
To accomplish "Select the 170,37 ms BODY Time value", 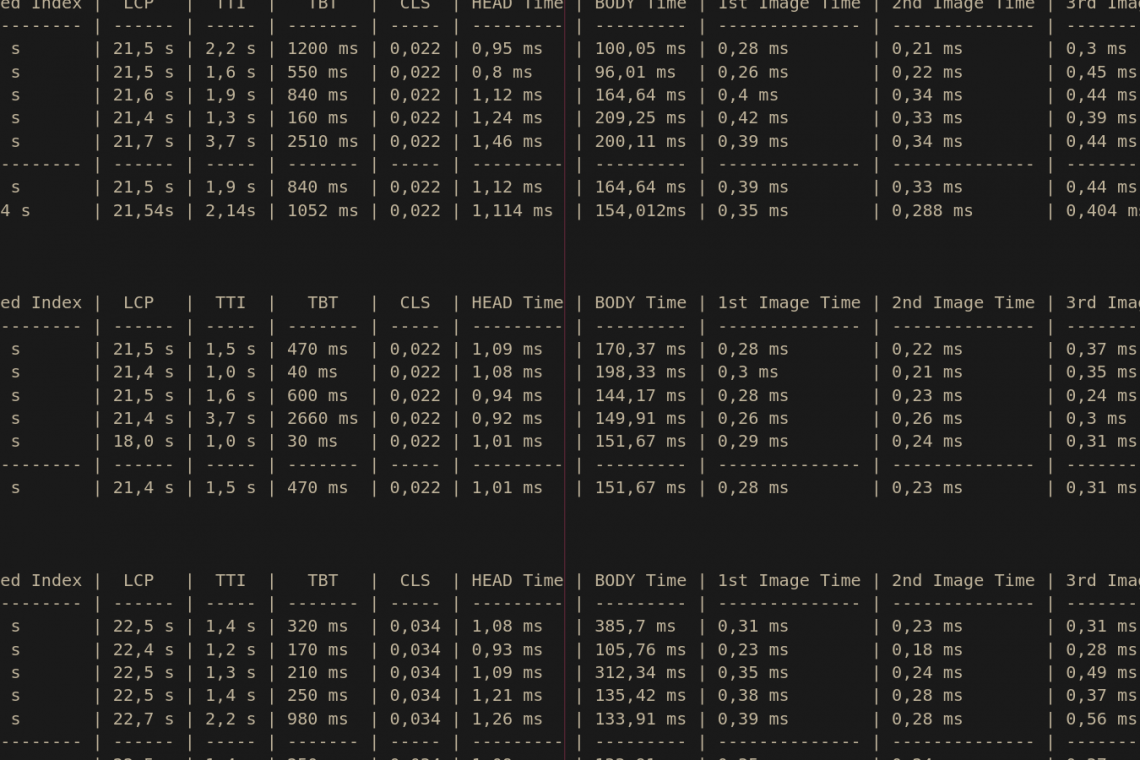I will pyautogui.click(x=640, y=350).
